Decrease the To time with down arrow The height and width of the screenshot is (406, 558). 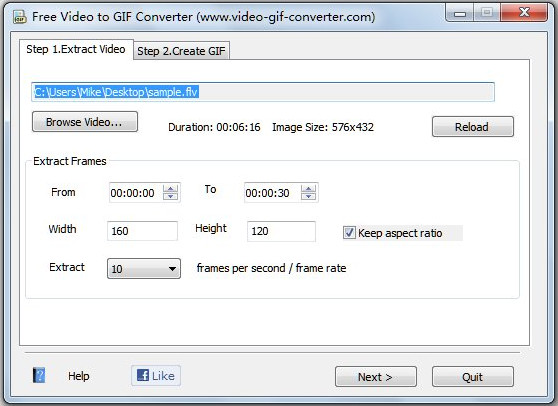pyautogui.click(x=308, y=196)
